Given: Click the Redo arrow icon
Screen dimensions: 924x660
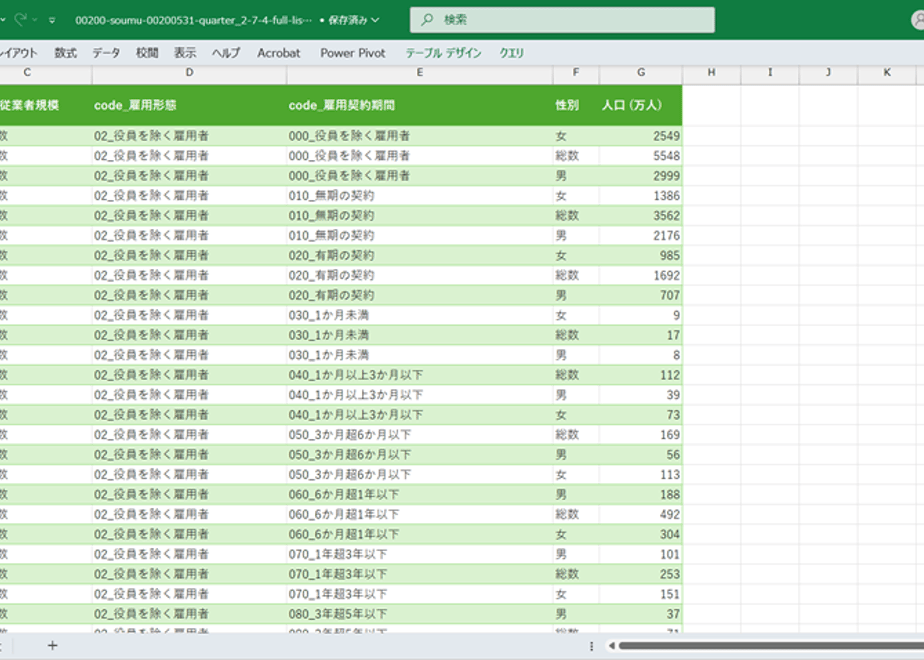Looking at the screenshot, I should click(x=21, y=19).
